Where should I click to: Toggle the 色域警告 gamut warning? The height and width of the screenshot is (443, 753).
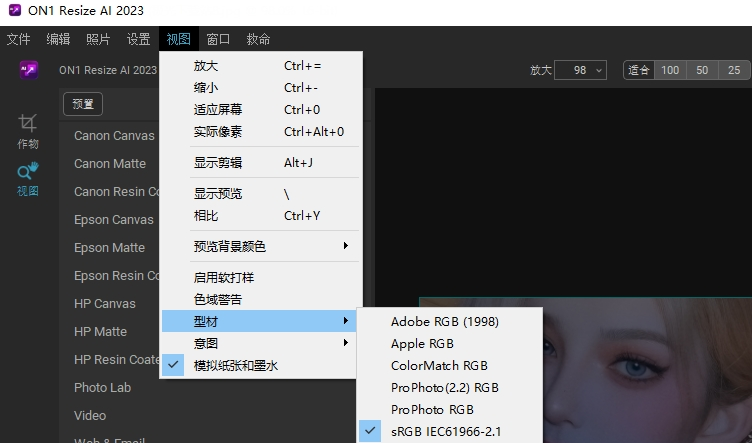[218, 299]
